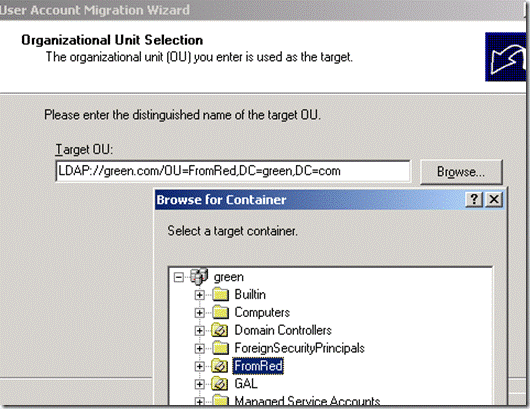The height and width of the screenshot is (409, 530).
Task: Click the help question mark button
Action: tap(474, 199)
